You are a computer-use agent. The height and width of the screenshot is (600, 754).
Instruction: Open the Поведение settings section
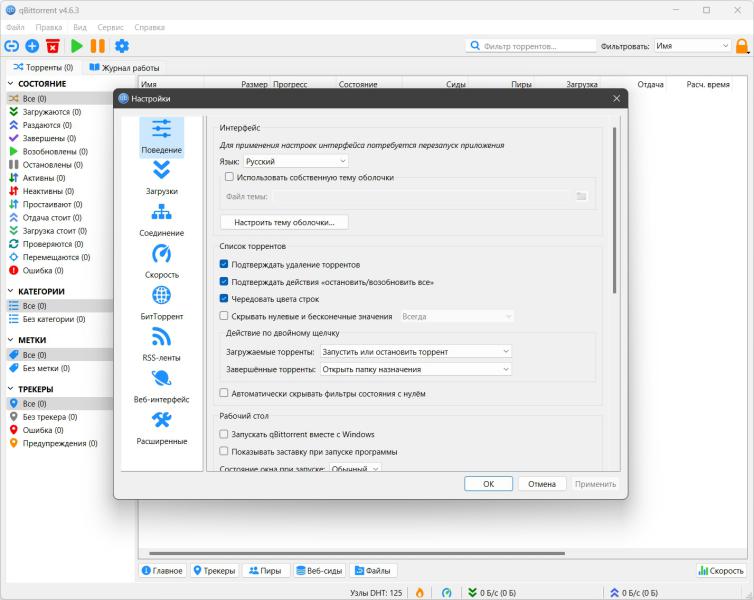click(x=162, y=137)
